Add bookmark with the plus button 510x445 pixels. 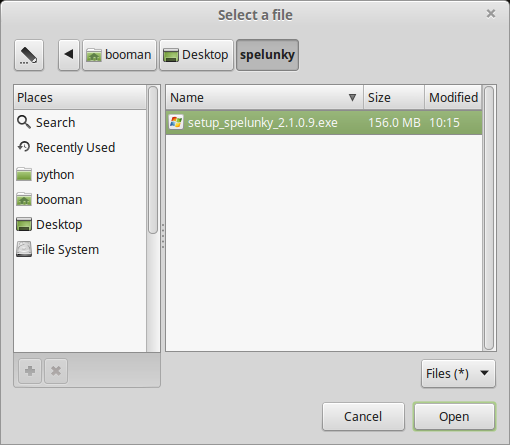pyautogui.click(x=30, y=371)
